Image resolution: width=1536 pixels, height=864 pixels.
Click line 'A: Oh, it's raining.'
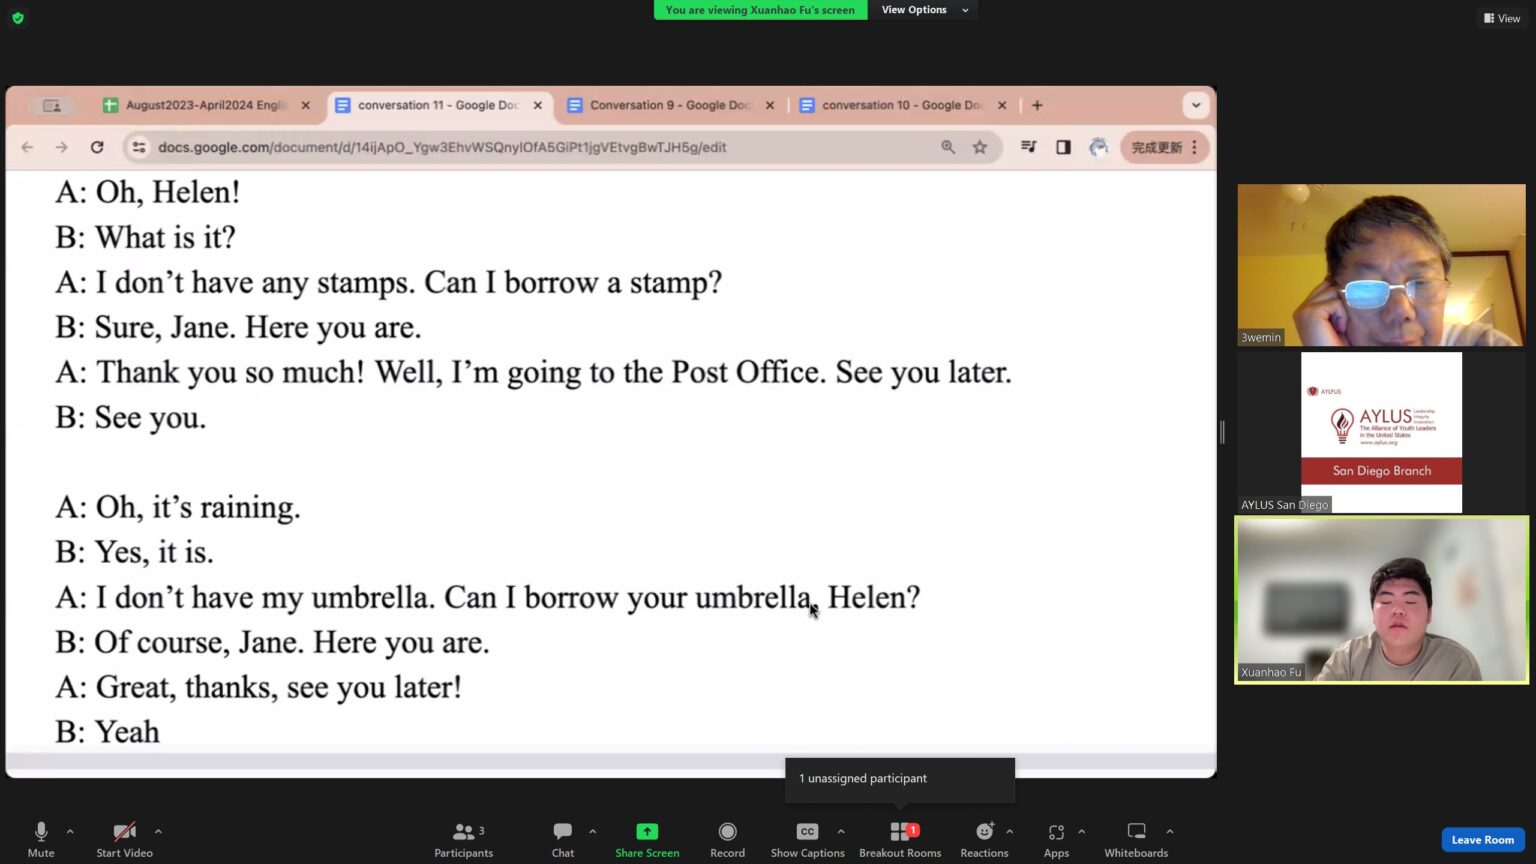(x=178, y=507)
